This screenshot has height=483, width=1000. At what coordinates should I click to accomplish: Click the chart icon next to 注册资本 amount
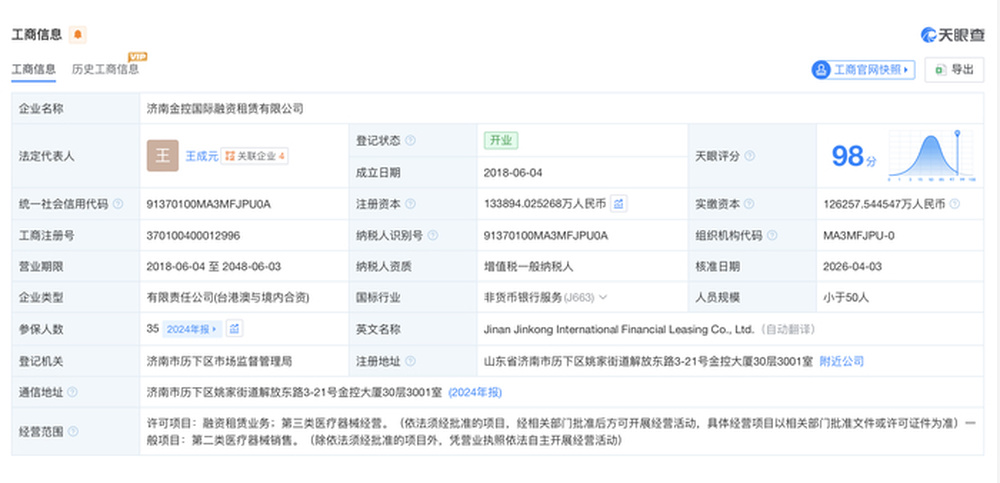620,204
